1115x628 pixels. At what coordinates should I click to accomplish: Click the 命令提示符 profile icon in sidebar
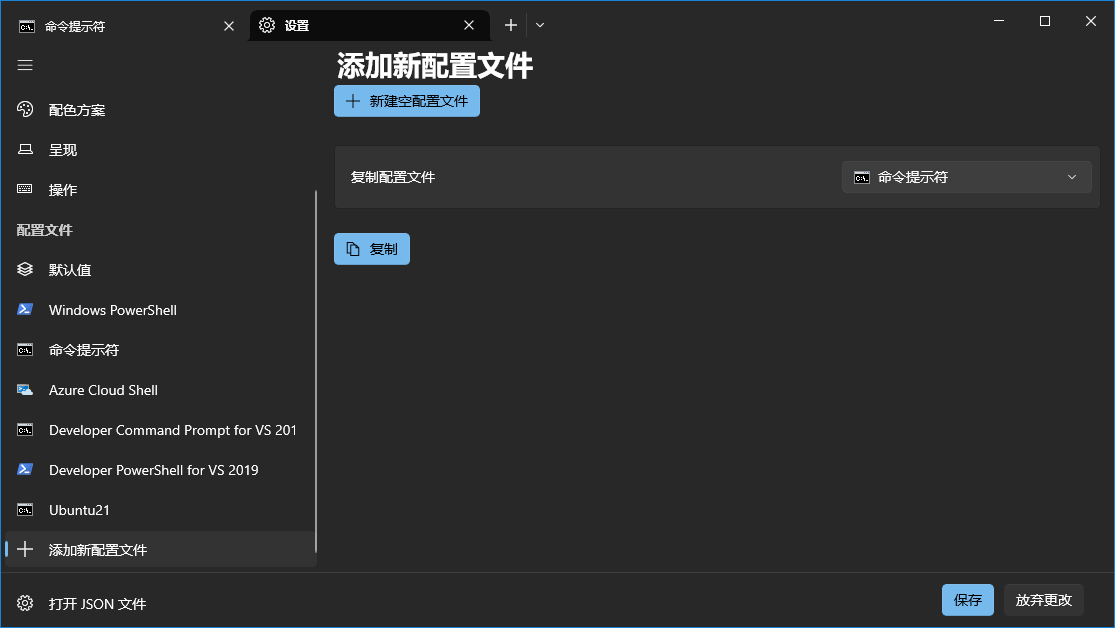(x=25, y=350)
